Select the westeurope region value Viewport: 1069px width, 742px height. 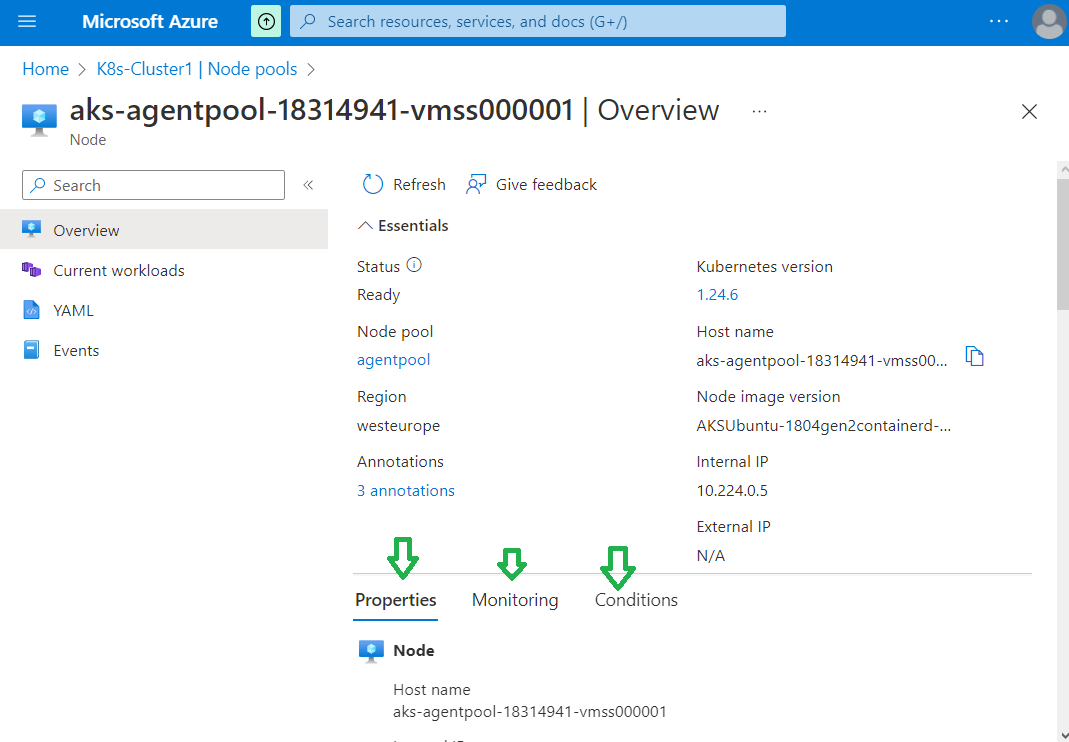click(398, 426)
